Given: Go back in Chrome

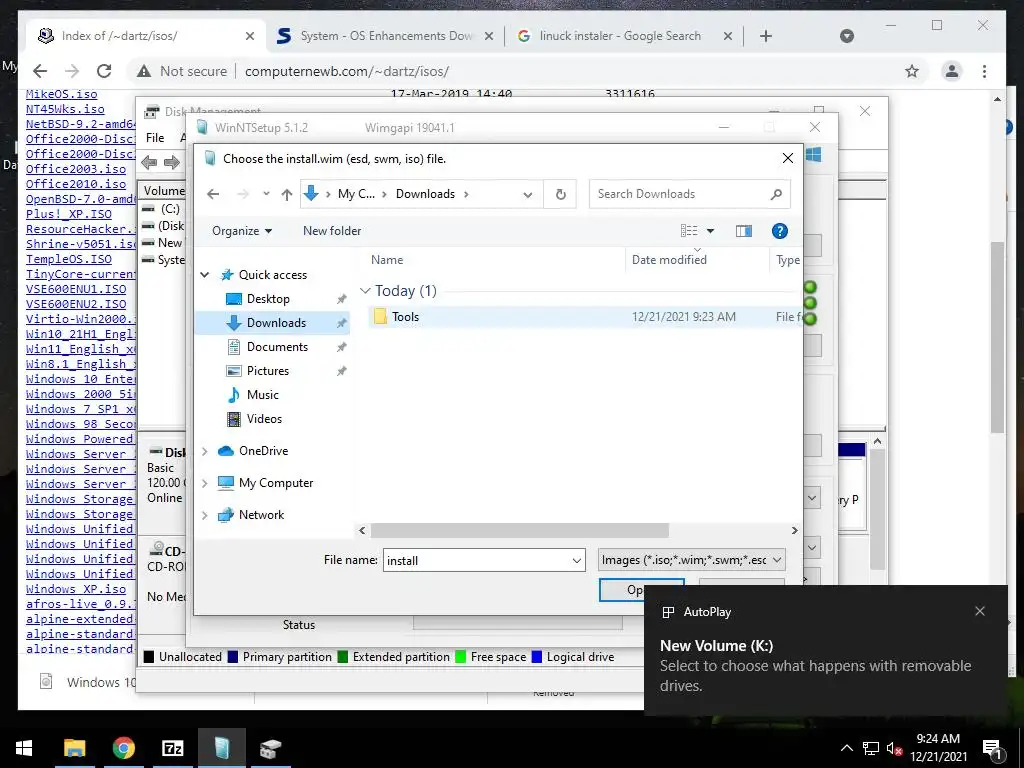Looking at the screenshot, I should pos(40,71).
